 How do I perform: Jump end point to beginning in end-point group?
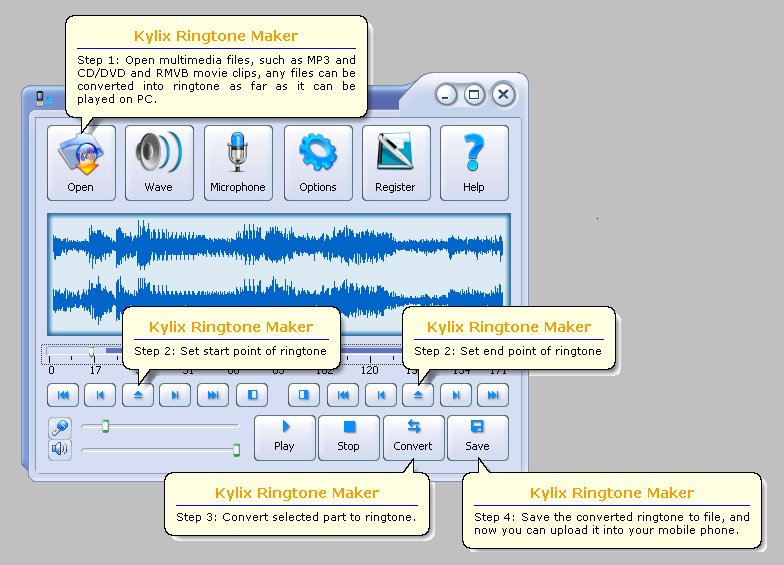click(343, 395)
